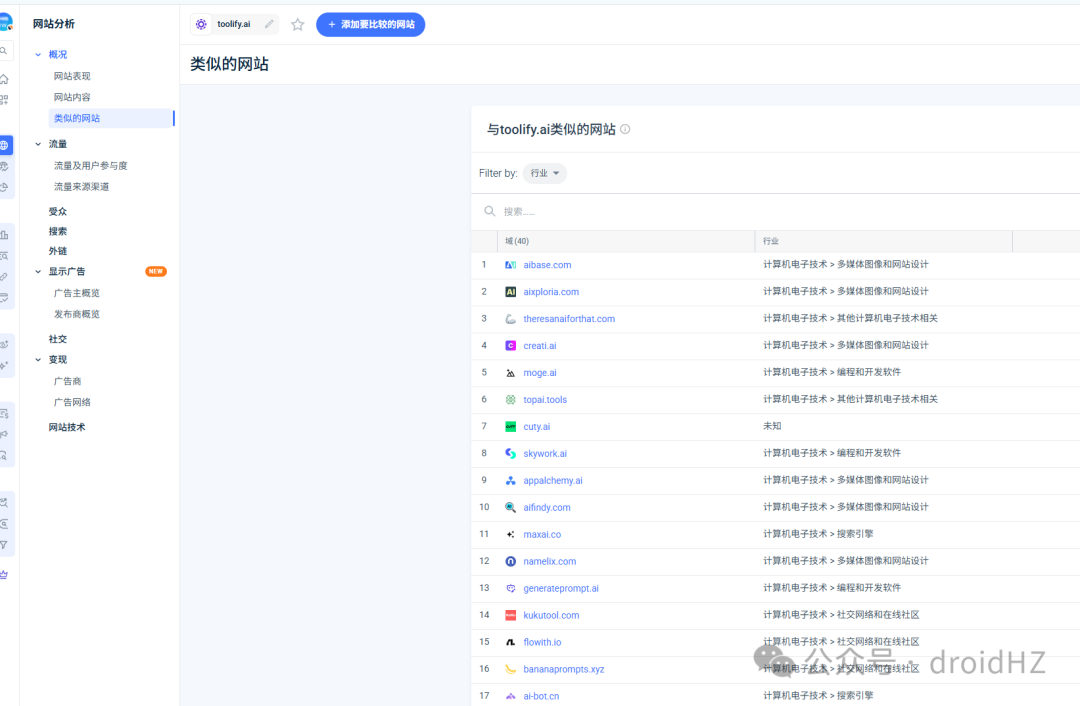Click the crown icon in the left rail

[4, 574]
